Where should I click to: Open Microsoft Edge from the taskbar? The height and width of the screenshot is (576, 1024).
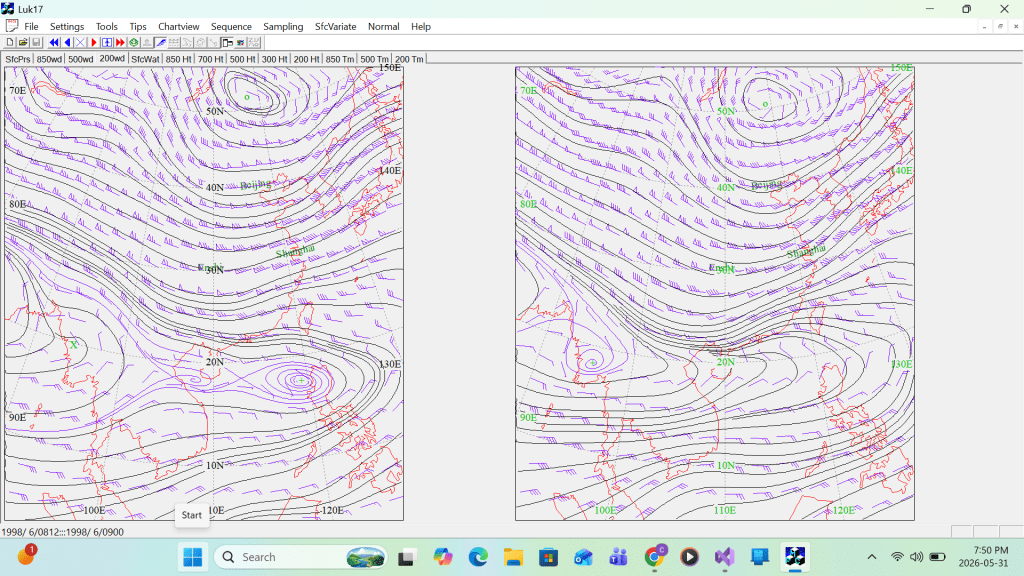[x=478, y=557]
